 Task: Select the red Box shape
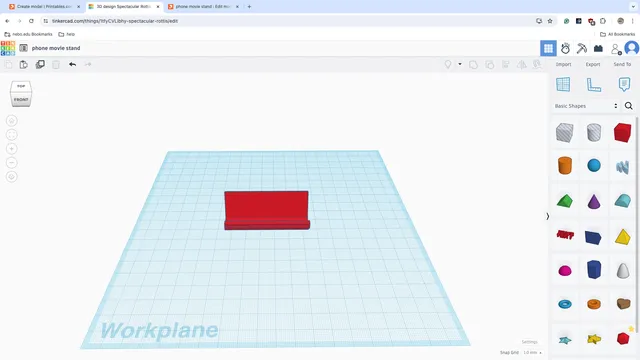pyautogui.click(x=622, y=133)
